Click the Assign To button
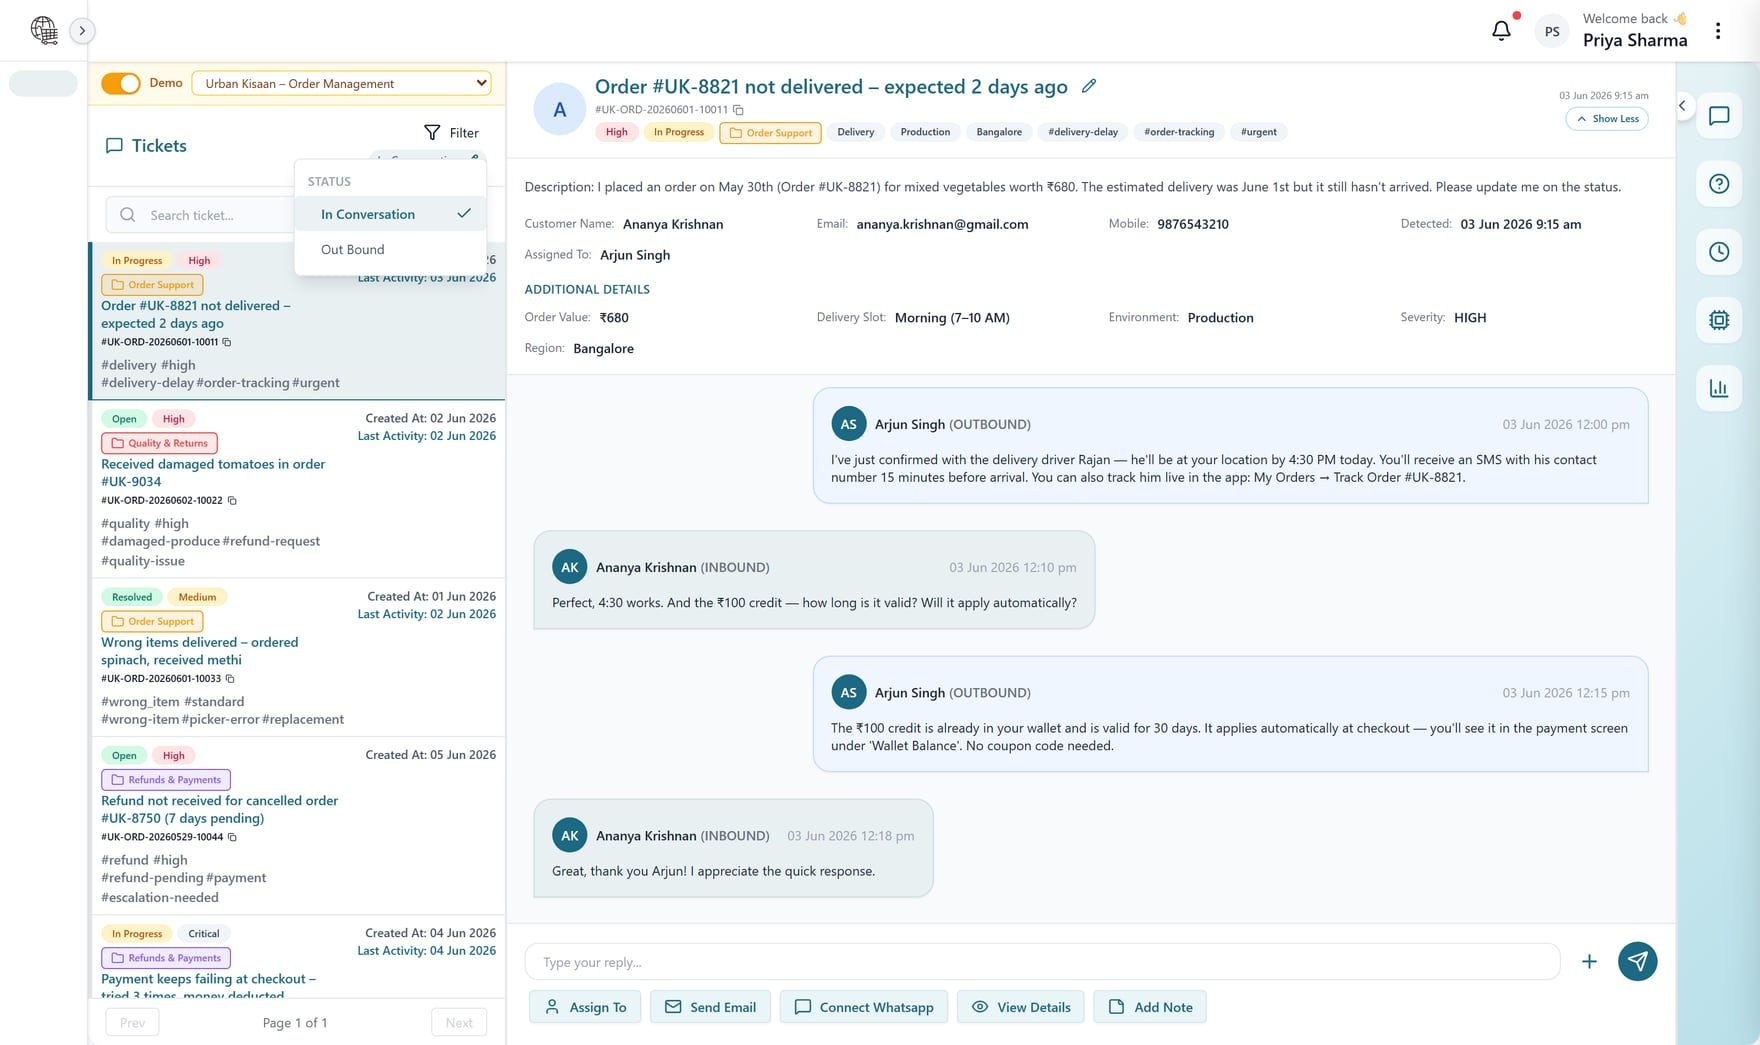The image size is (1760, 1045). 585,1007
